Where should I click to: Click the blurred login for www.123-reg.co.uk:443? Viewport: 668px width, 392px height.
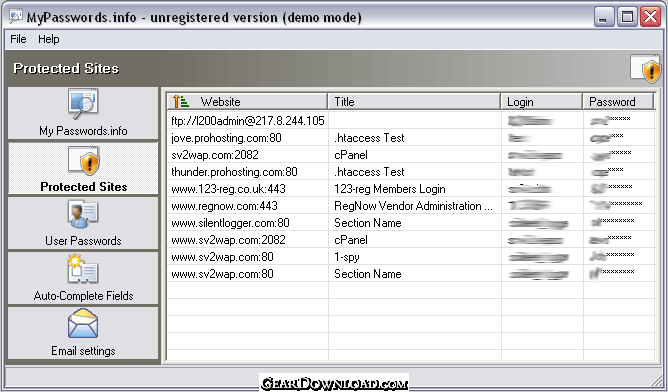tap(530, 189)
